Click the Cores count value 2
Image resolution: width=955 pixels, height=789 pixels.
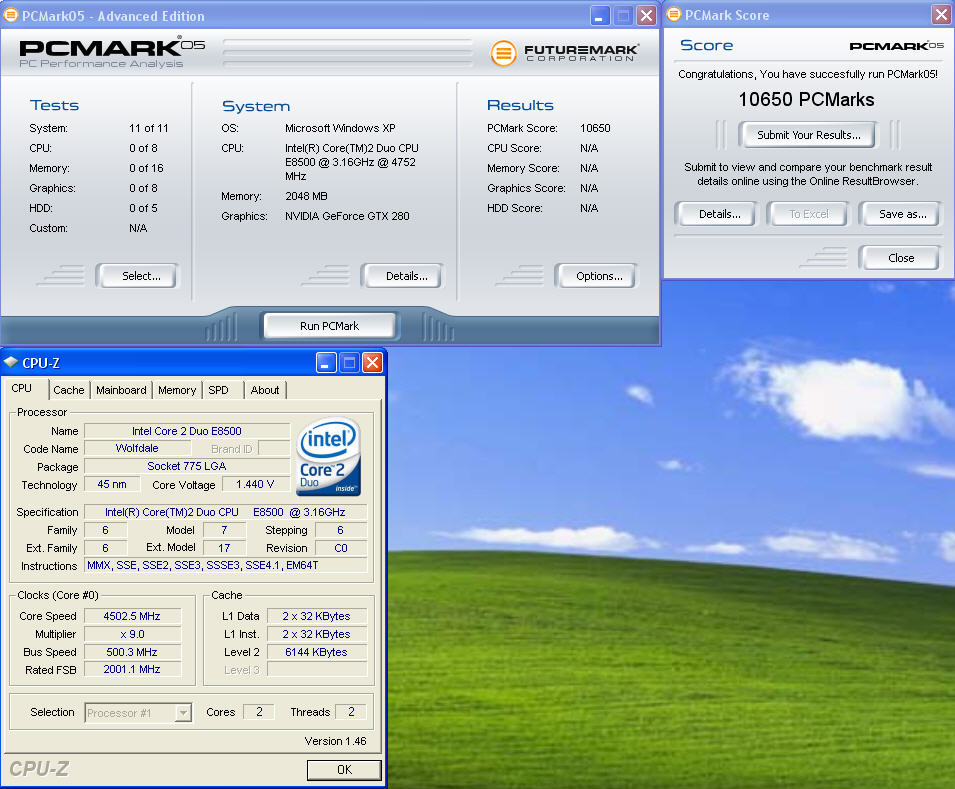coord(259,712)
